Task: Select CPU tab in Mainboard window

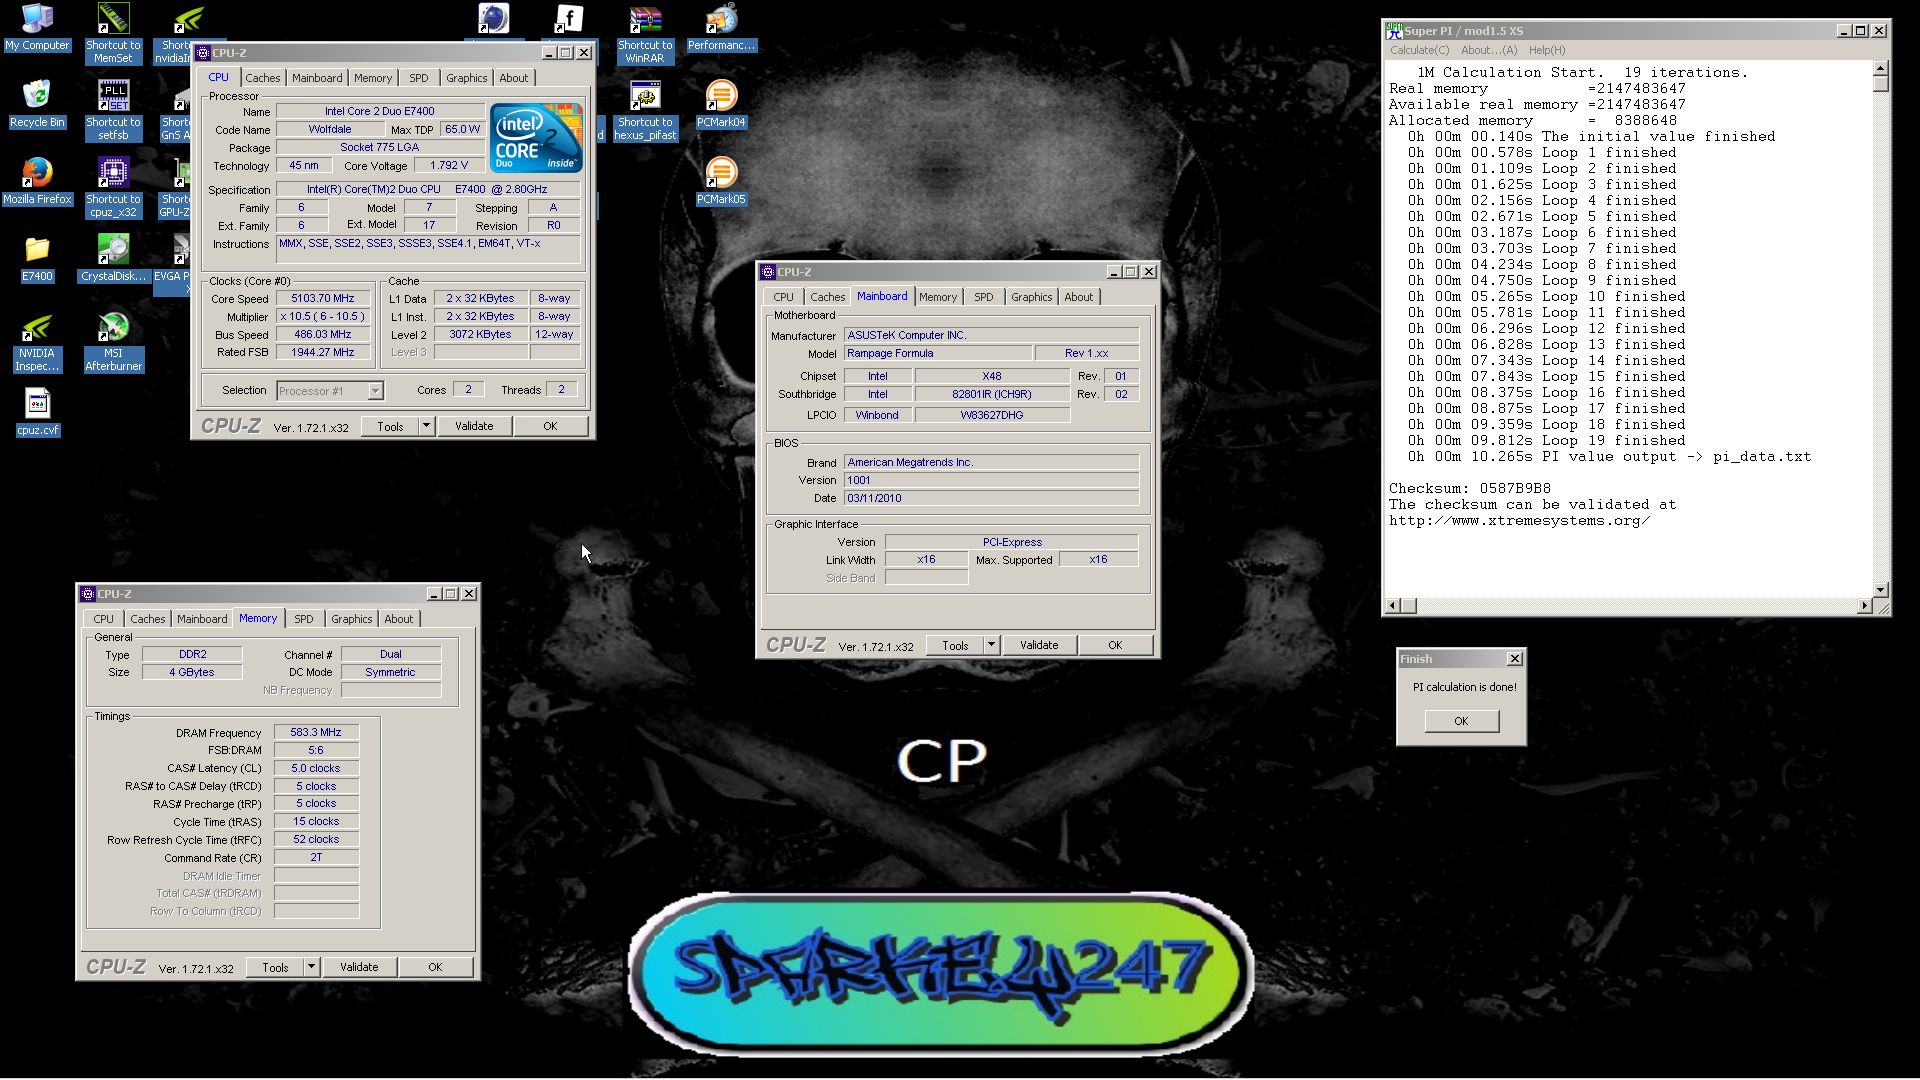Action: [783, 297]
